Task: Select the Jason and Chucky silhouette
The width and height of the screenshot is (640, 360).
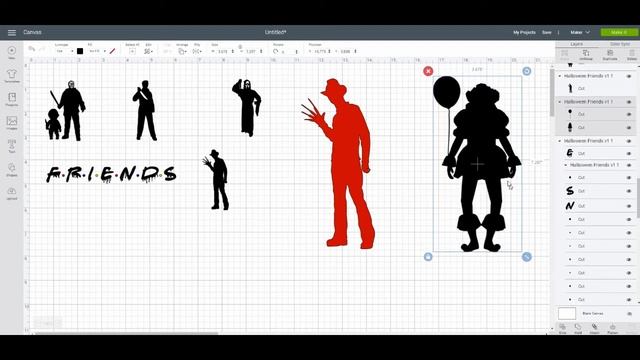Action: (65, 111)
